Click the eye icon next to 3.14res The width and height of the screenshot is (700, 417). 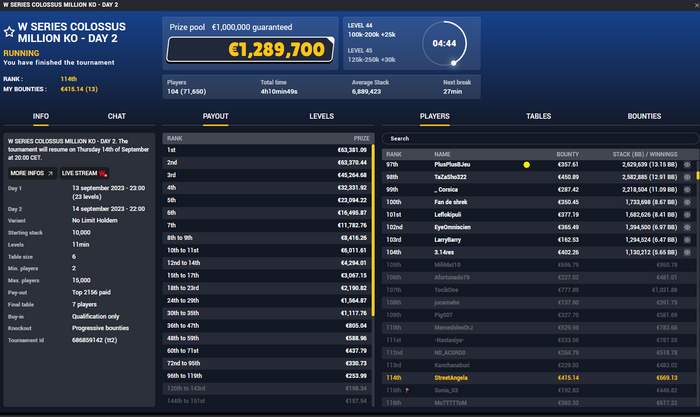[x=687, y=252]
